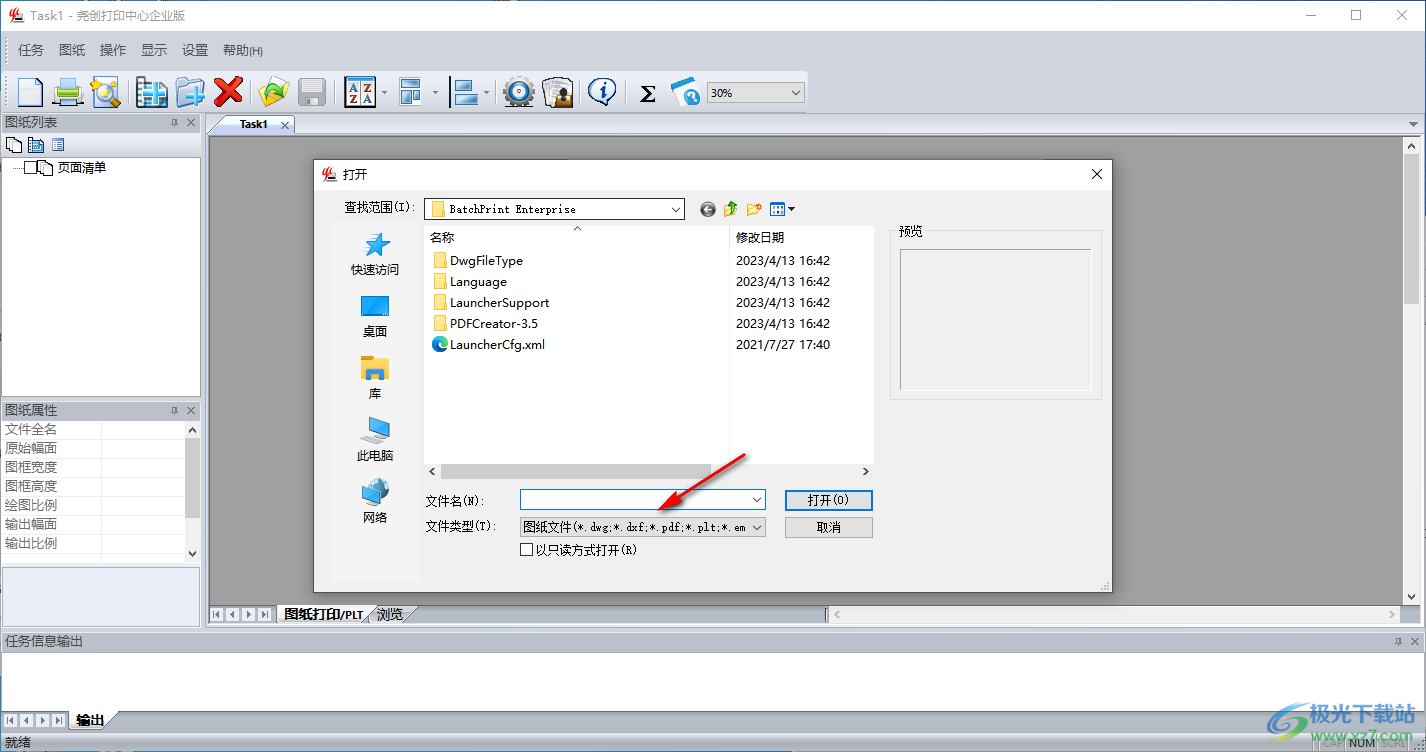Click the red X delete icon
1426x752 pixels.
229,92
